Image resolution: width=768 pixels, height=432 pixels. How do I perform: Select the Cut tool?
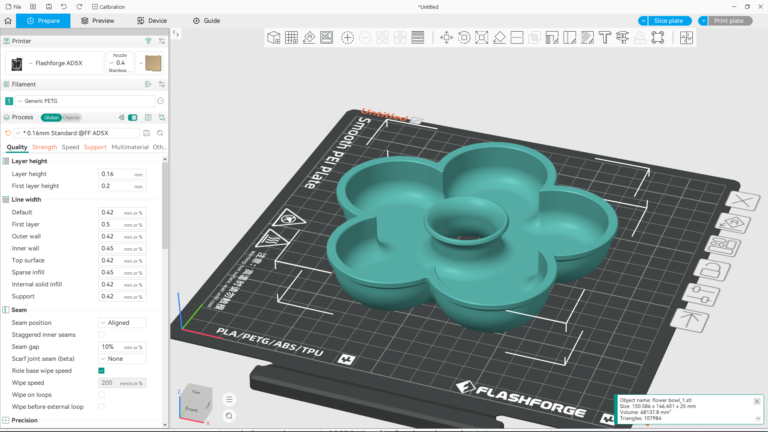click(x=517, y=37)
